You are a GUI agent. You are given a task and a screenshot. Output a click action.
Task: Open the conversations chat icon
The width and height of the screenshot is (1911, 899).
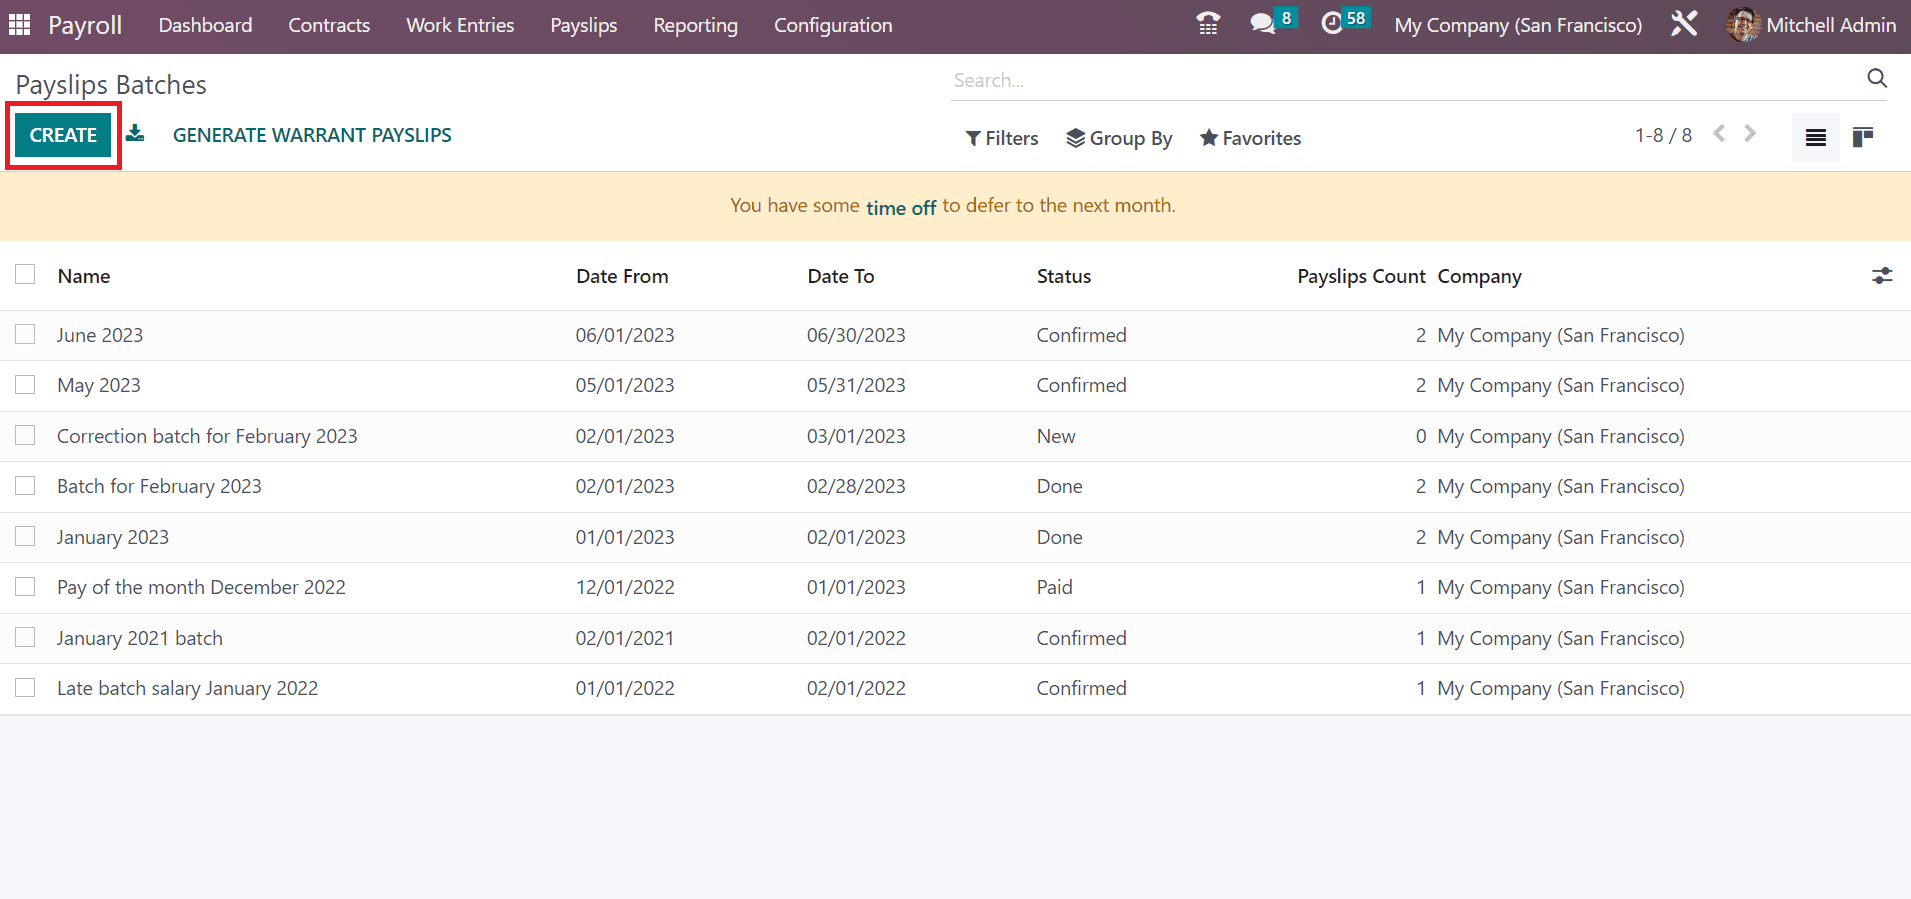[x=1263, y=24]
